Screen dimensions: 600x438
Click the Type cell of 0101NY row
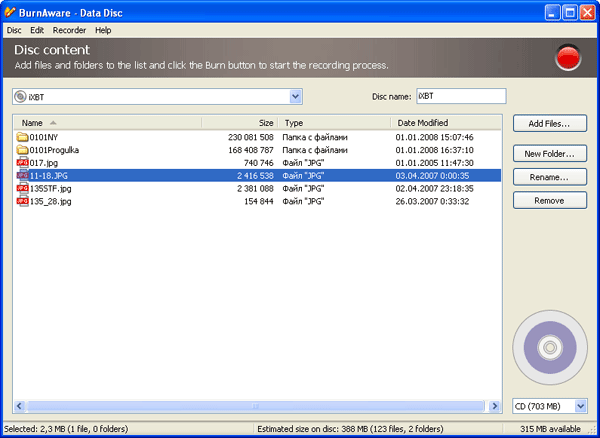(x=315, y=137)
